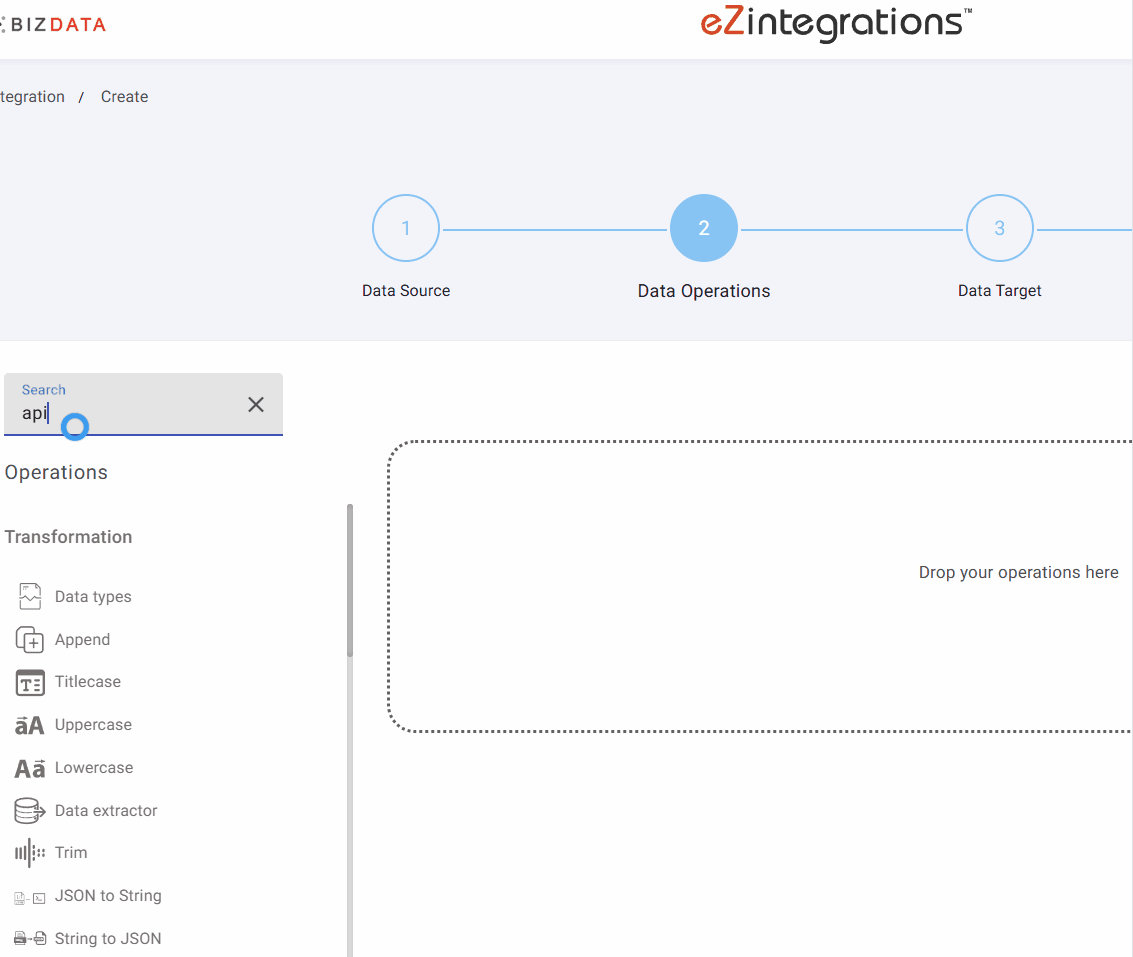The width and height of the screenshot is (1133, 957).
Task: Click into the Search input field
Action: (130, 413)
